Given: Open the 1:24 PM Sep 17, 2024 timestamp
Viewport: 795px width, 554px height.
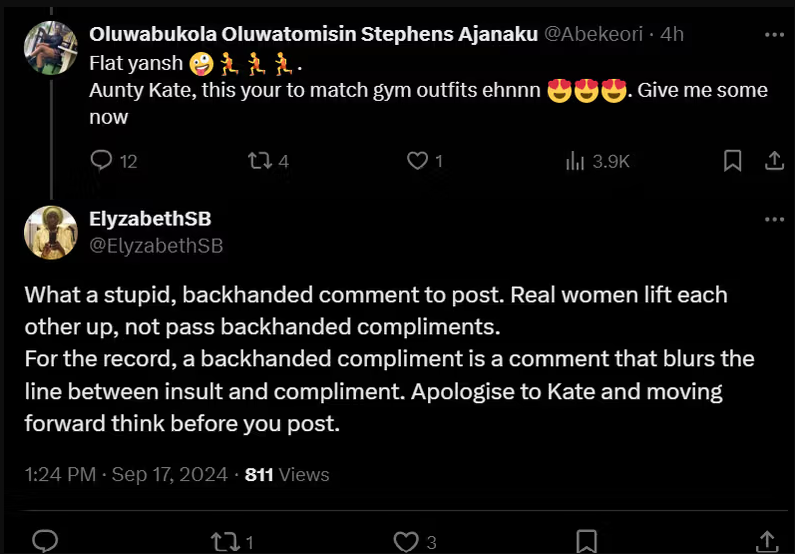Looking at the screenshot, I should pos(126,475).
